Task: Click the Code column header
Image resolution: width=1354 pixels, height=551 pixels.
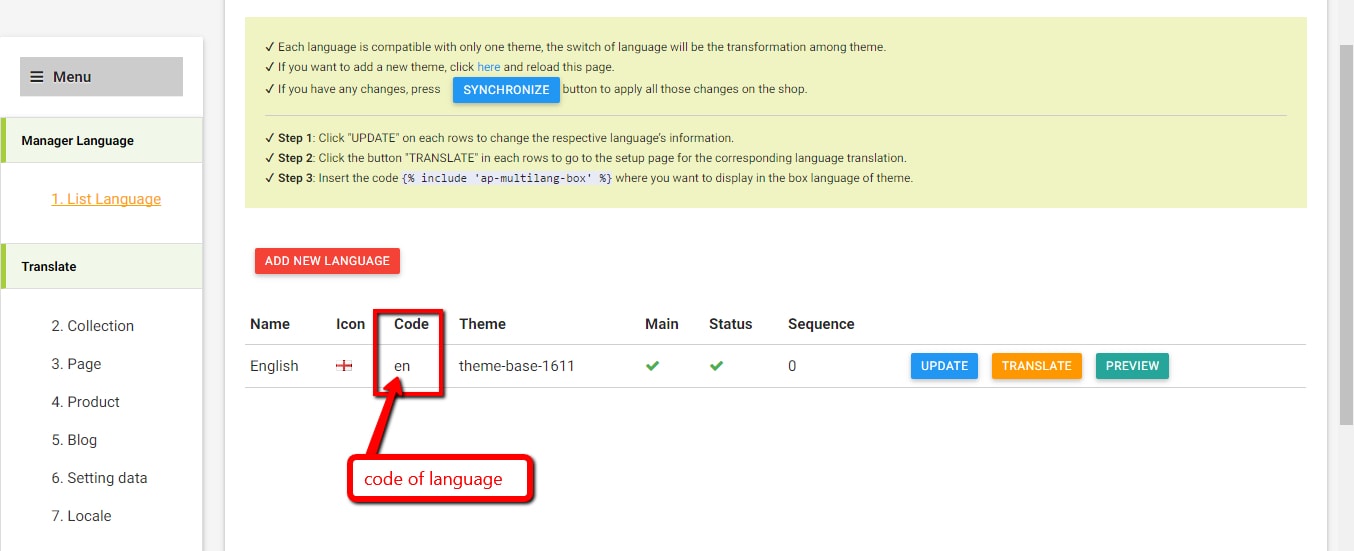Action: (x=411, y=324)
